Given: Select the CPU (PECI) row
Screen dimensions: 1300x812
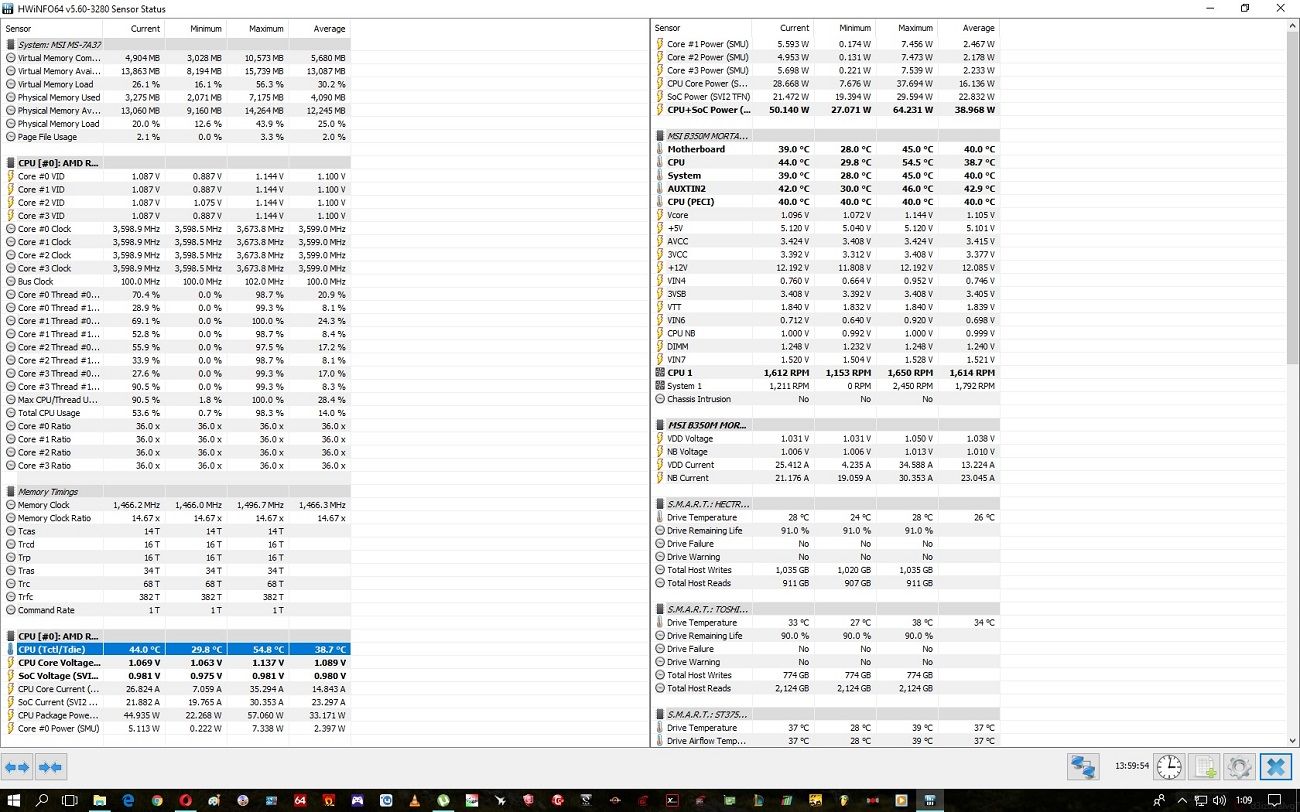Looking at the screenshot, I should [x=826, y=202].
